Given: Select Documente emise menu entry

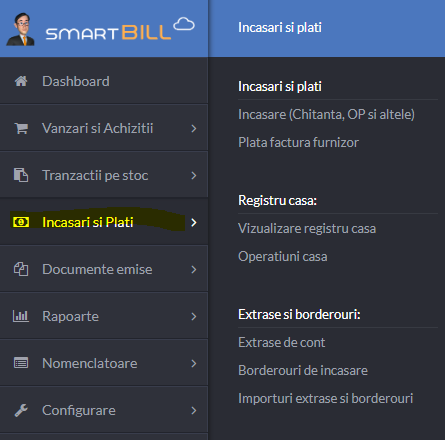Looking at the screenshot, I should (x=104, y=269).
